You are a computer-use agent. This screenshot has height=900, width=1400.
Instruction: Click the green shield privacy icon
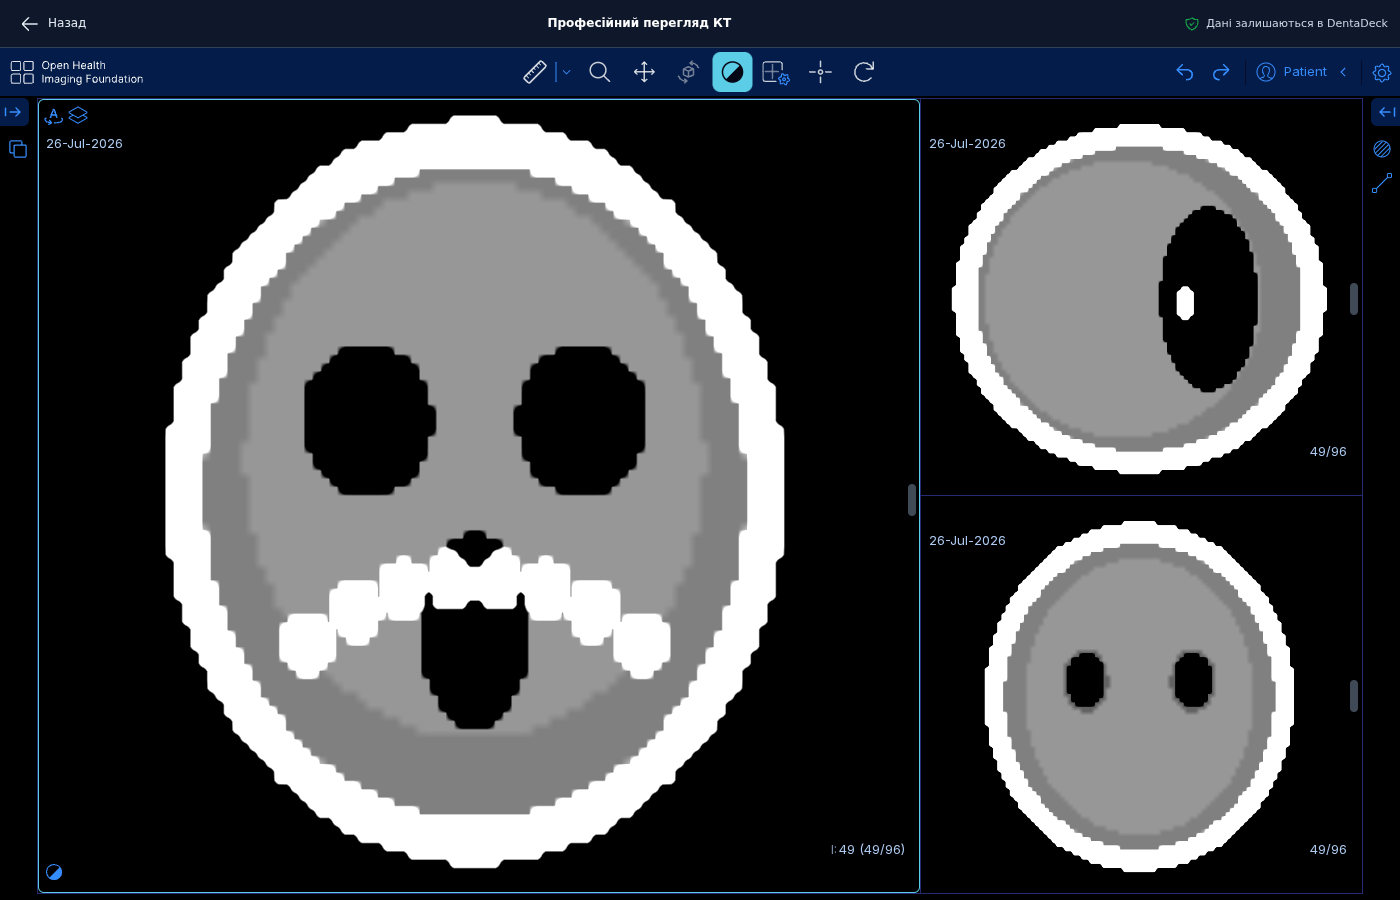click(x=1192, y=23)
